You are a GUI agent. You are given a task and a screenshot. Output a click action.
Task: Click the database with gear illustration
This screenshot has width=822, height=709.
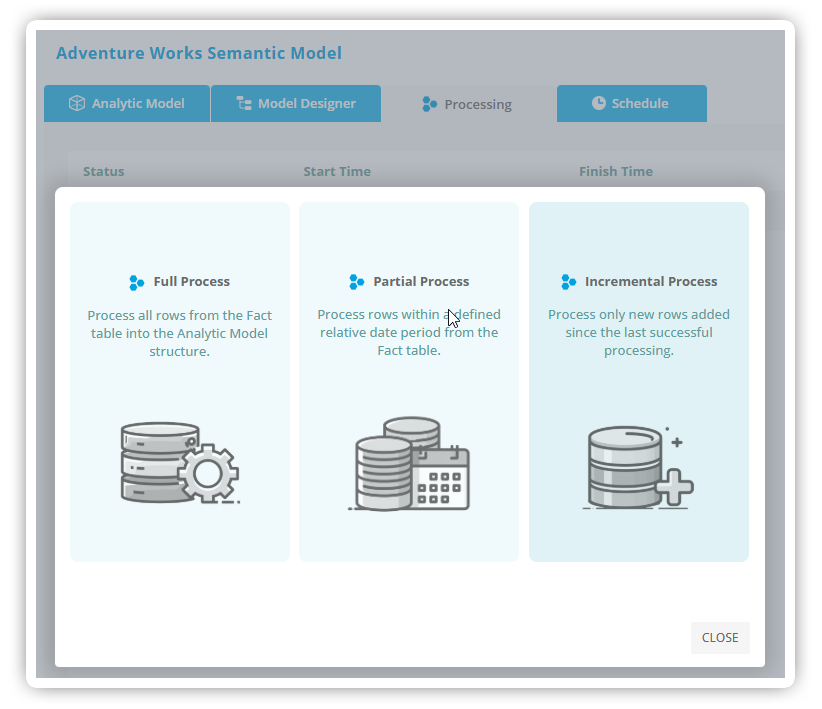180,463
